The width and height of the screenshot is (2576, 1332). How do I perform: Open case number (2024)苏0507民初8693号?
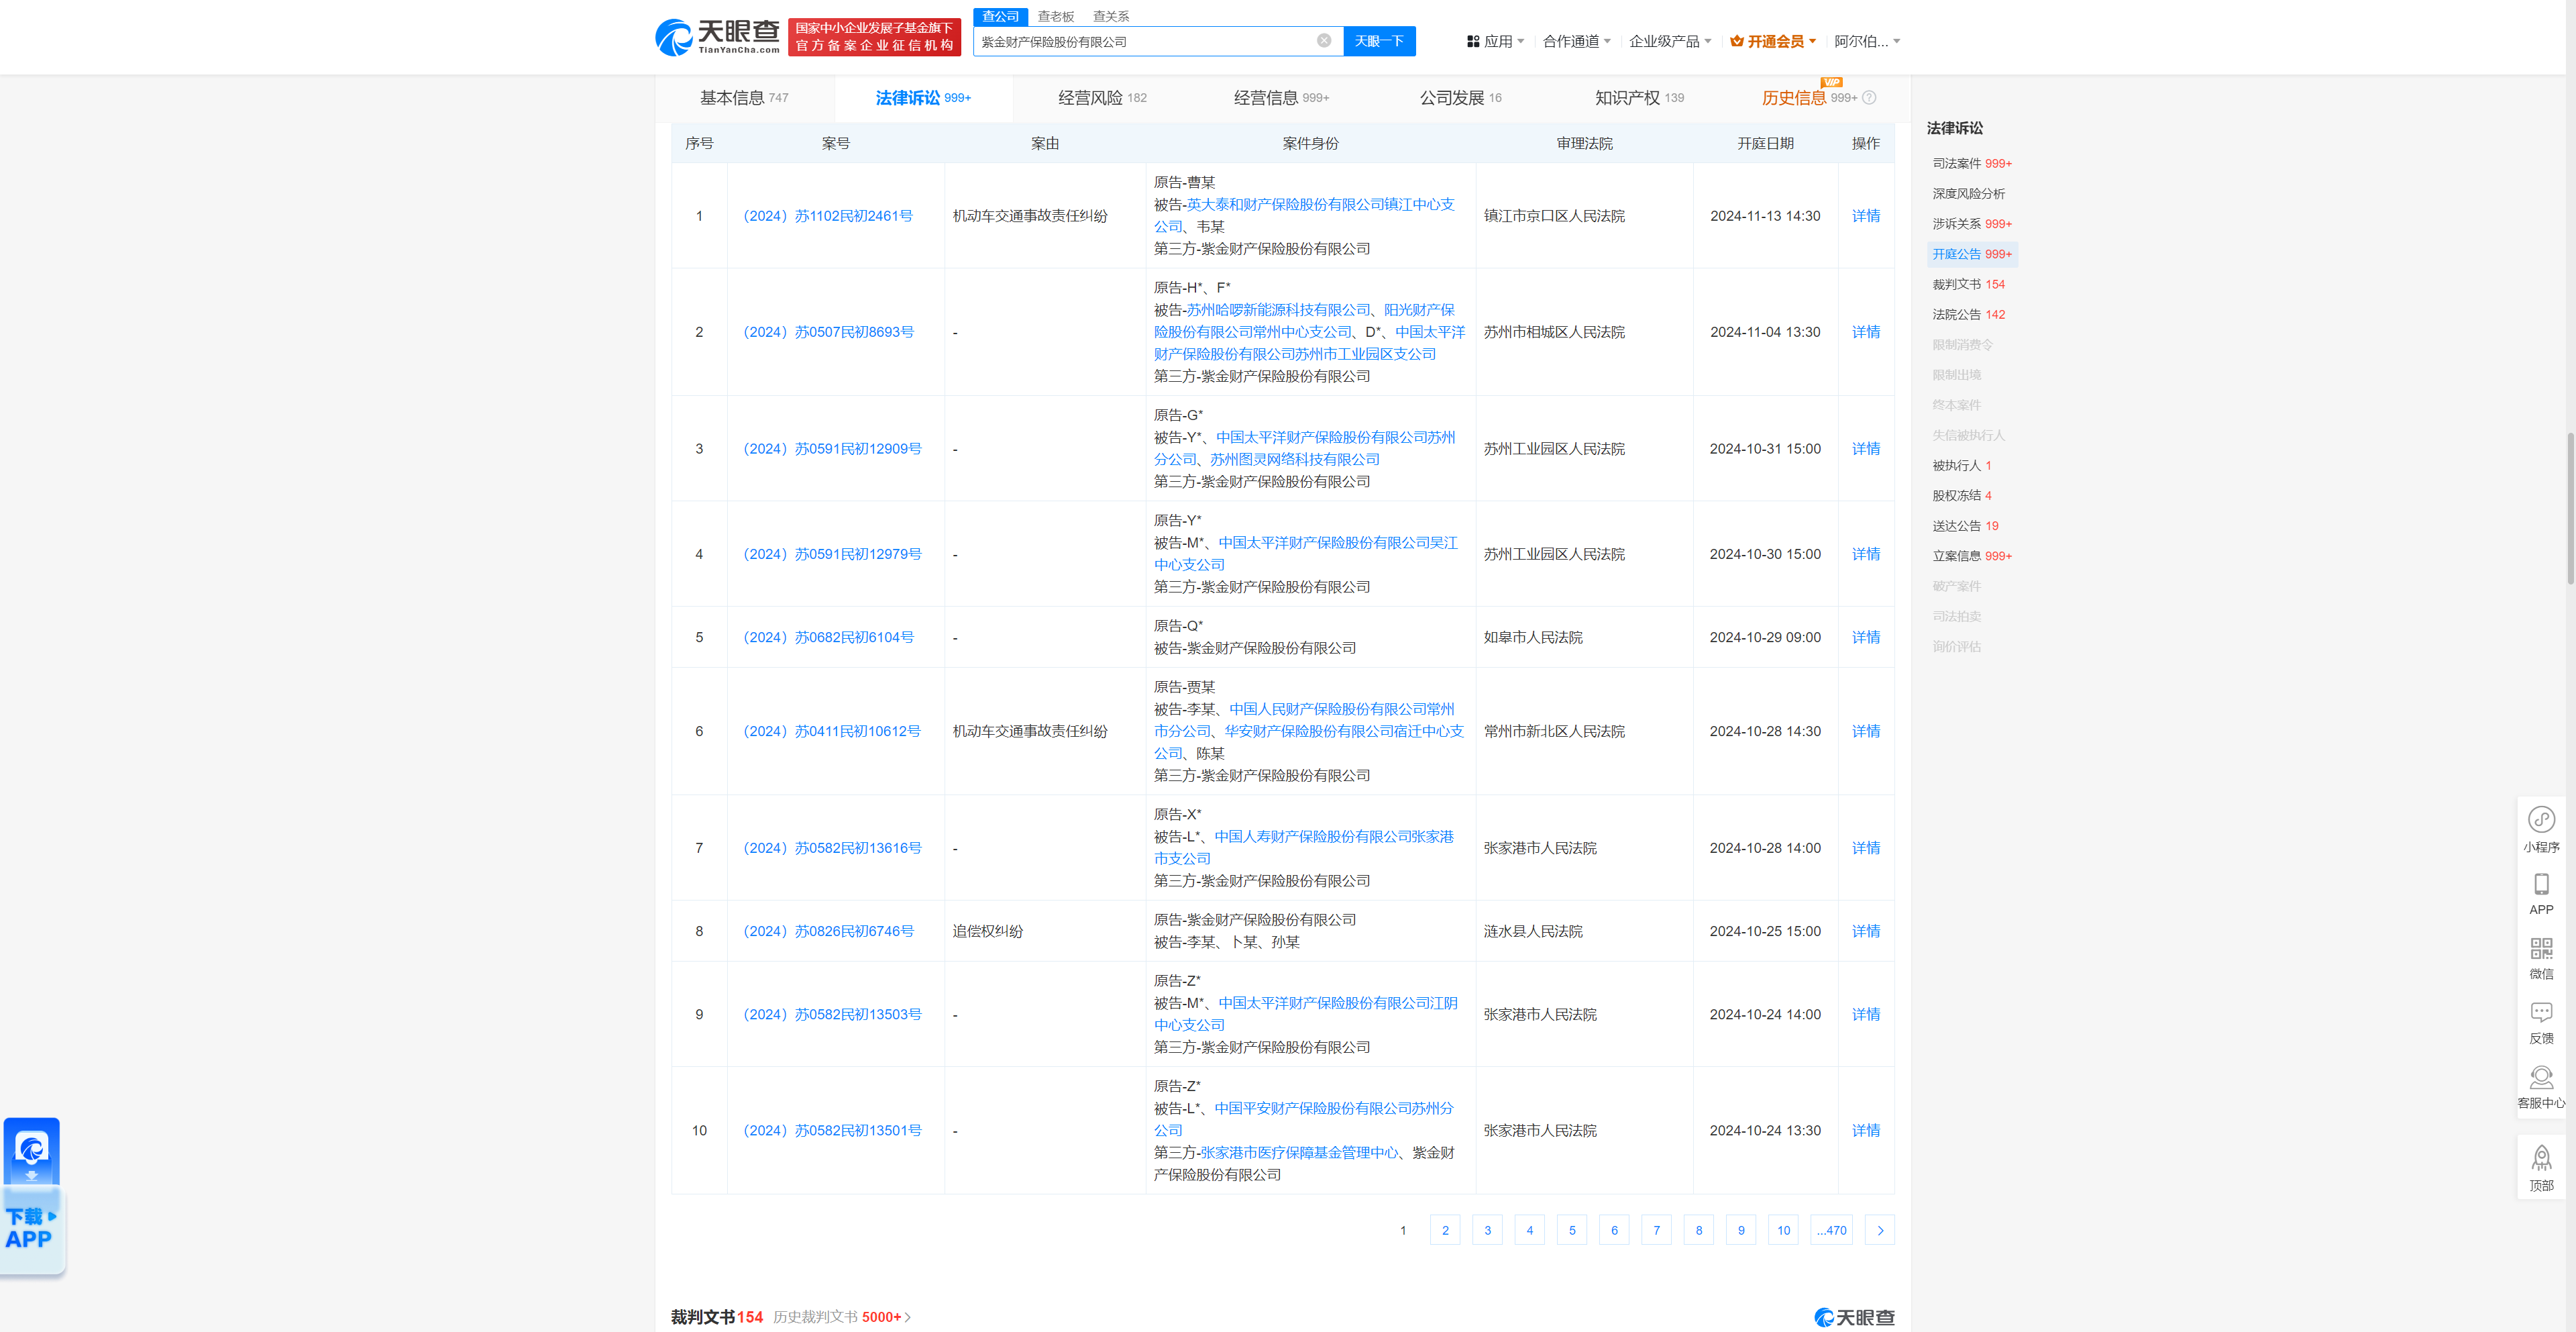[828, 332]
